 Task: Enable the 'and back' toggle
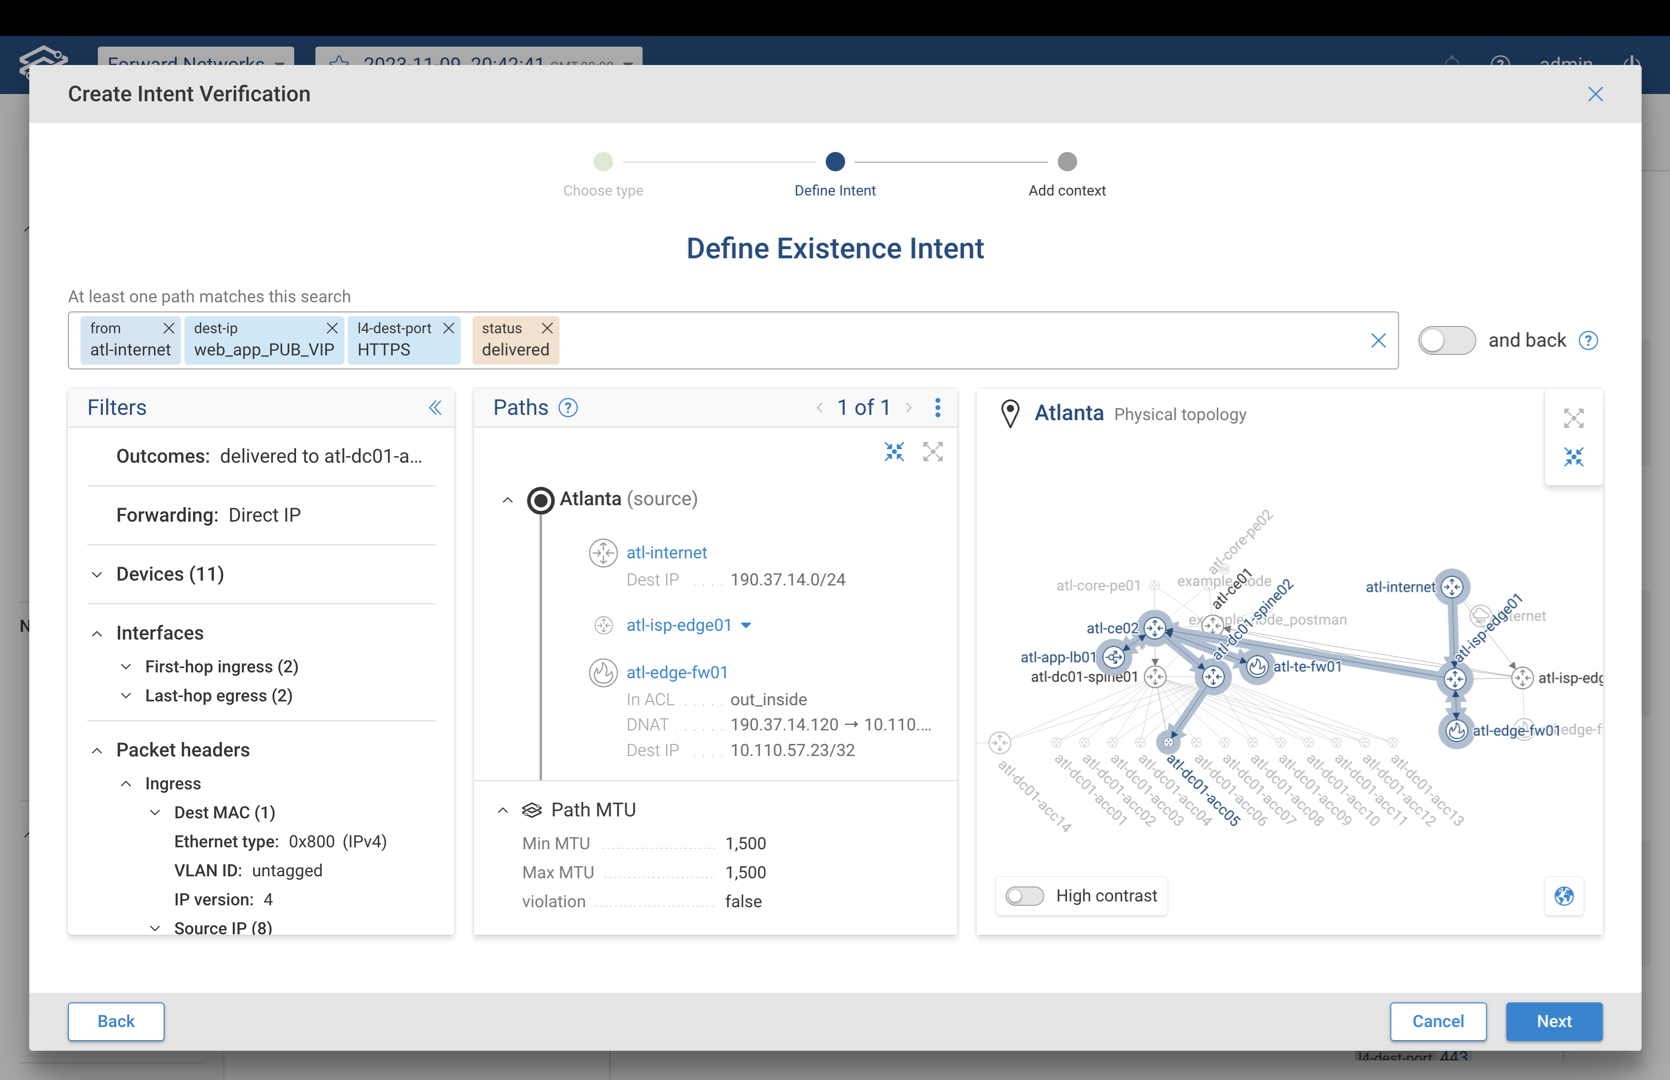1446,341
